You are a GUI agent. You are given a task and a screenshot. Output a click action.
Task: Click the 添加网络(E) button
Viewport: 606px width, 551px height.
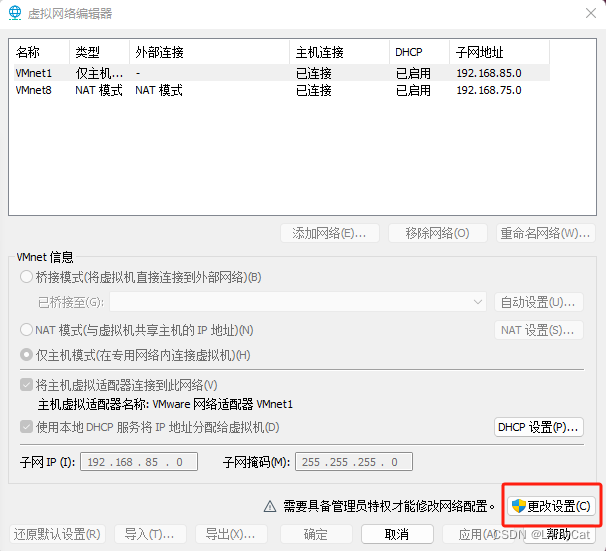330,233
